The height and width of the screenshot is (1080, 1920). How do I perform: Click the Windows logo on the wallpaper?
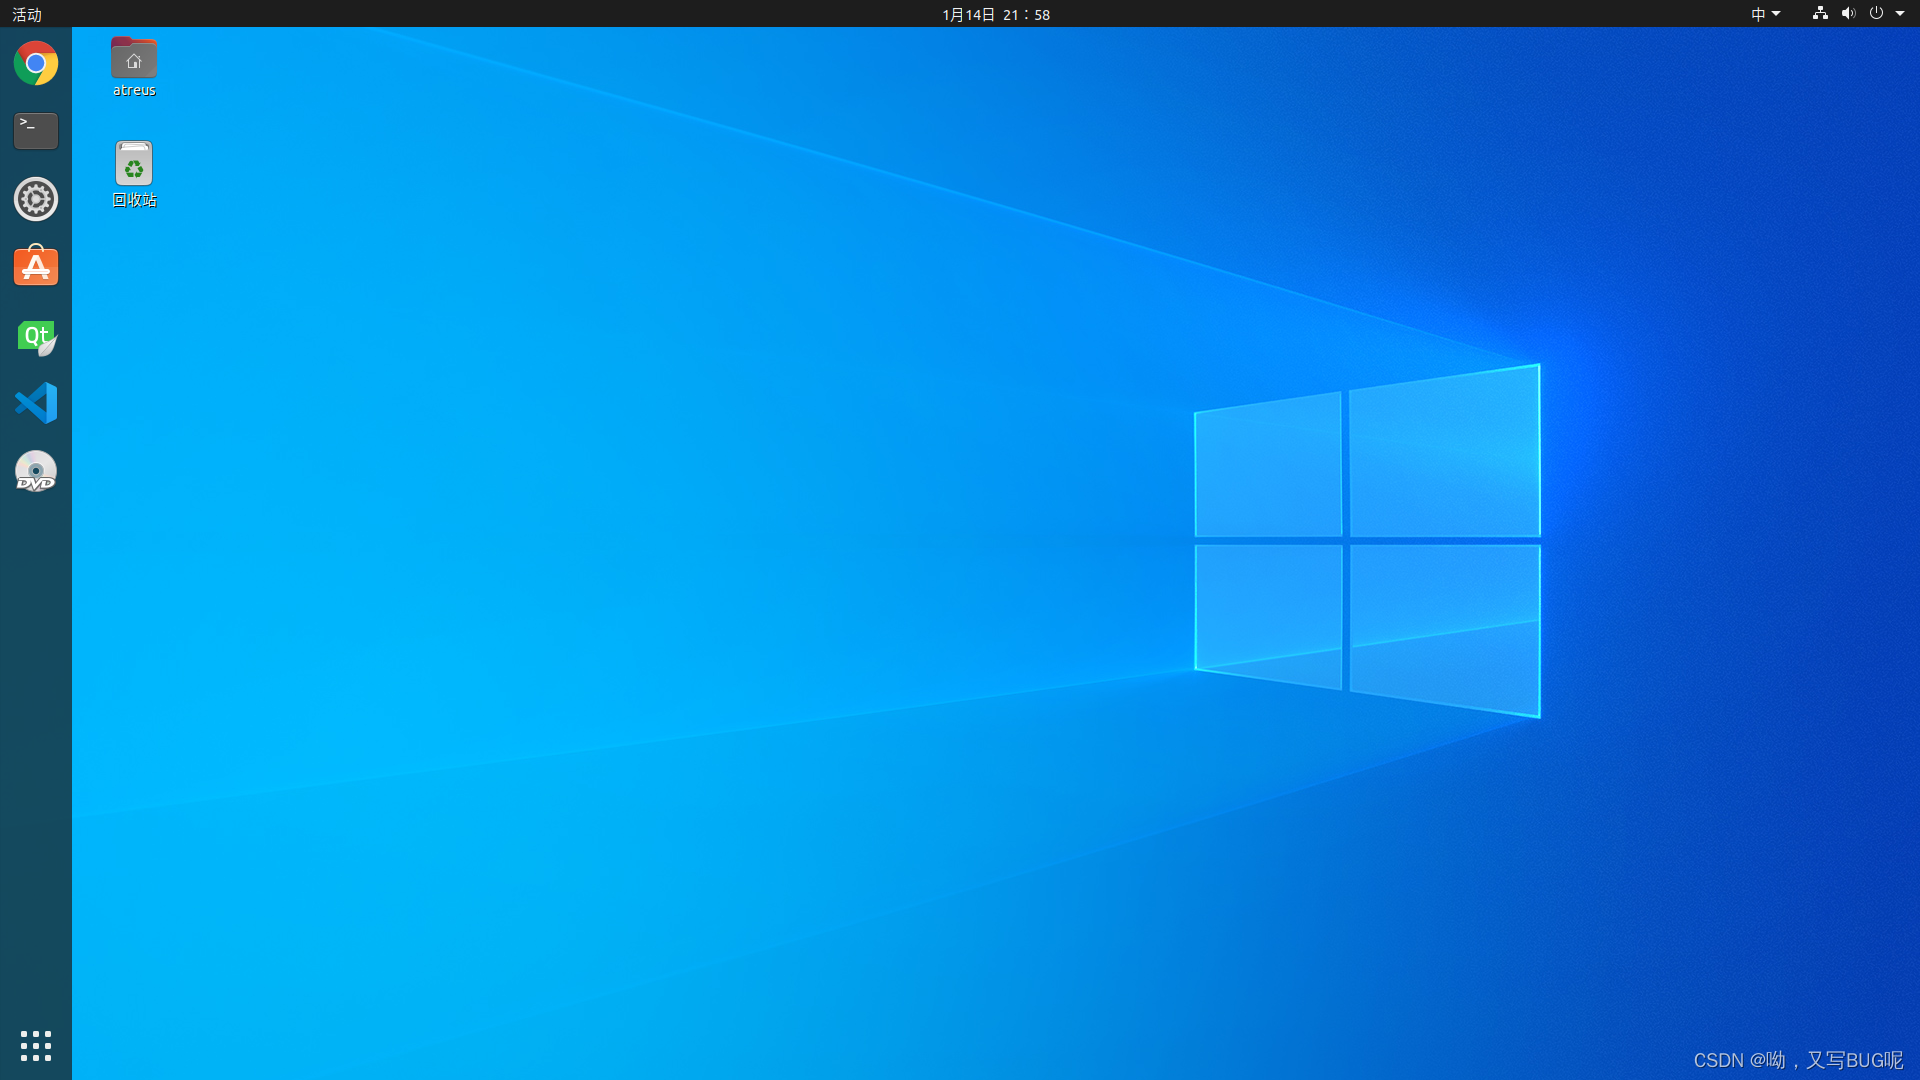(1367, 540)
